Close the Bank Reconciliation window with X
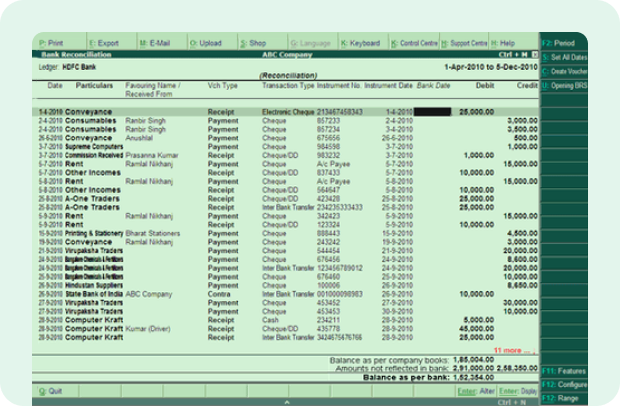Screen dimensions: 620x406 coord(535,55)
